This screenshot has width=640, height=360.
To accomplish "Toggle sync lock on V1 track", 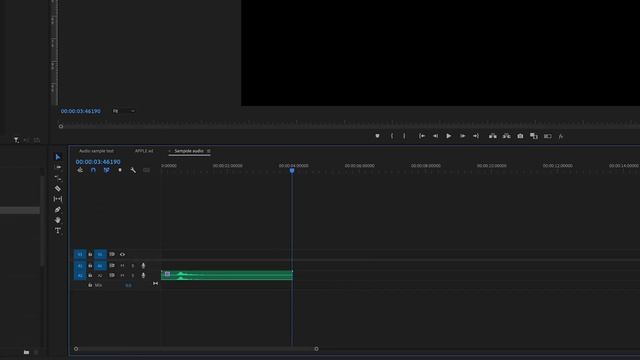I will (112, 254).
